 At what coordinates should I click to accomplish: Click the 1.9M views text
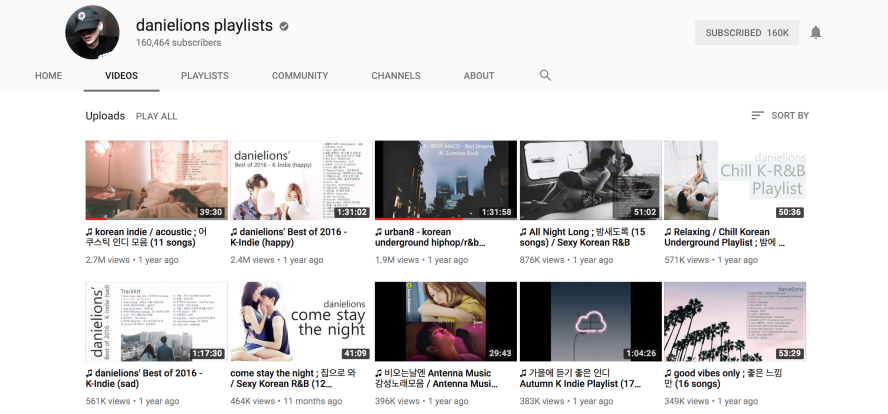(x=397, y=260)
